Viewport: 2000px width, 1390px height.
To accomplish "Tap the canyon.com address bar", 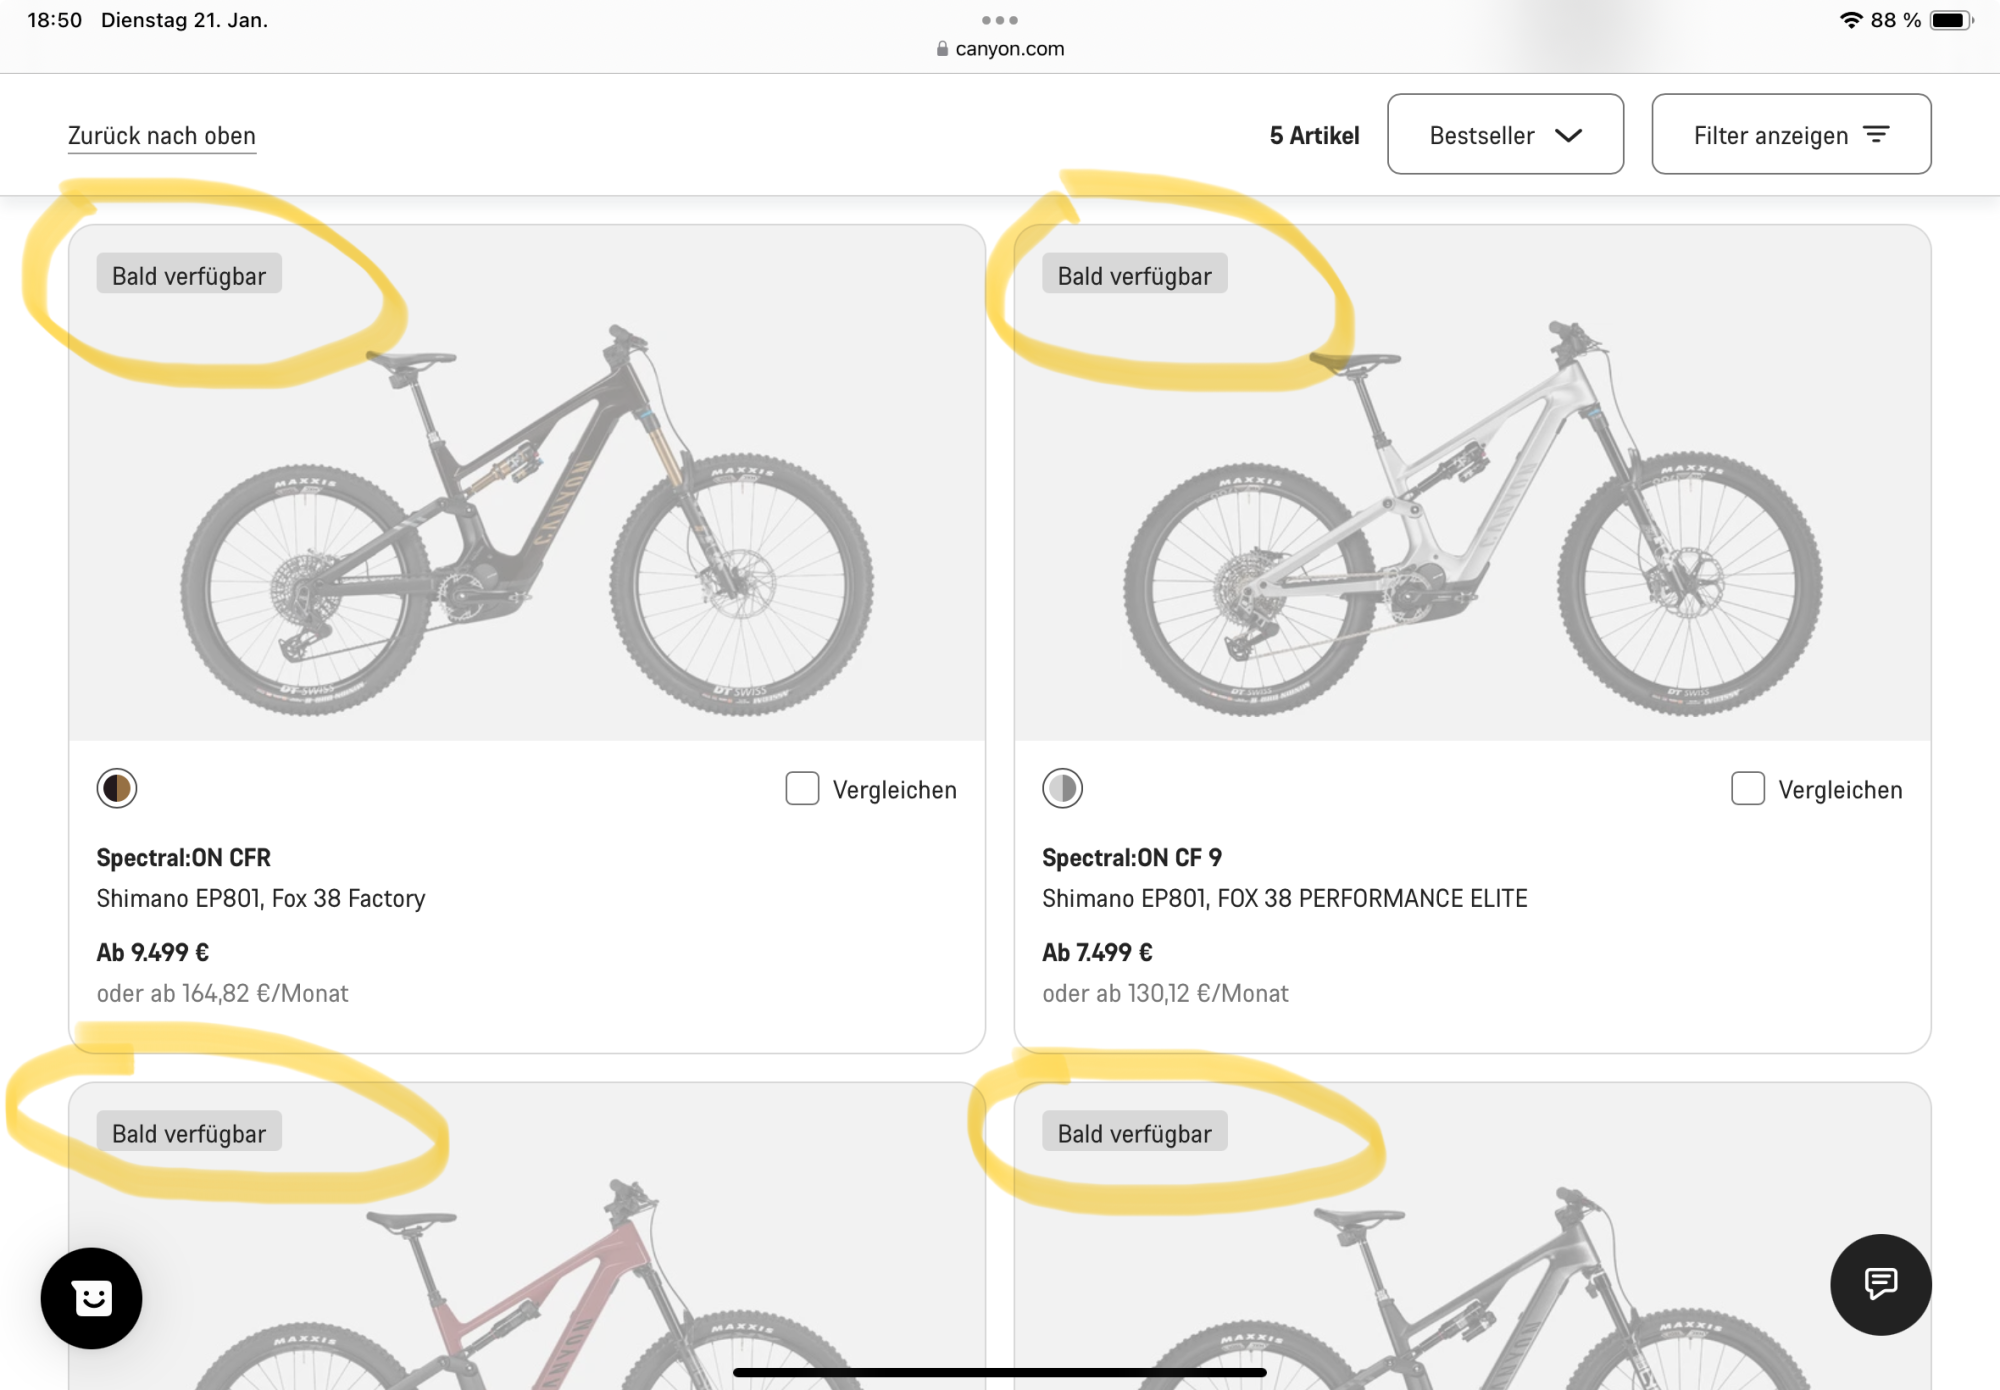I will 1008,49.
